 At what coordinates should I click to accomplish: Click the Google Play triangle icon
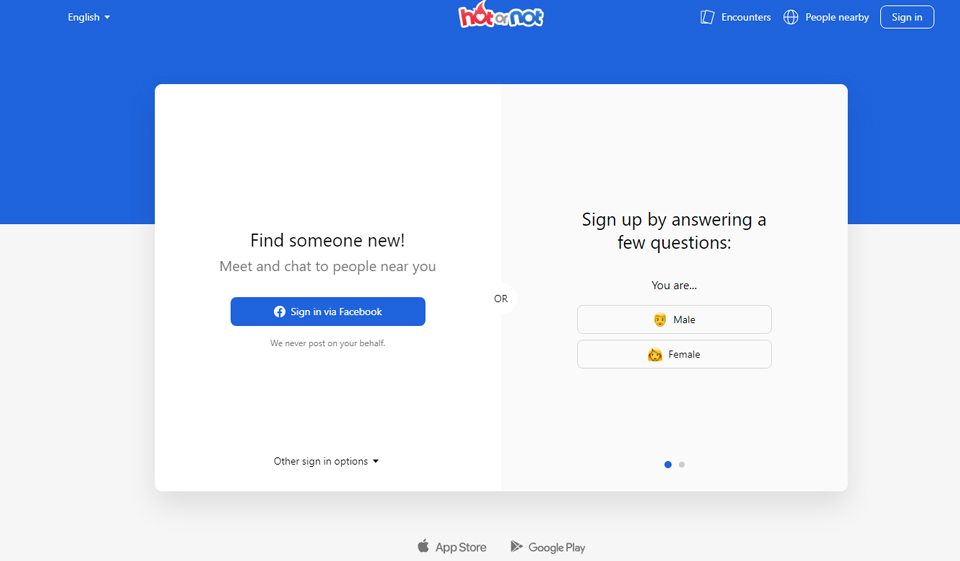coord(516,547)
